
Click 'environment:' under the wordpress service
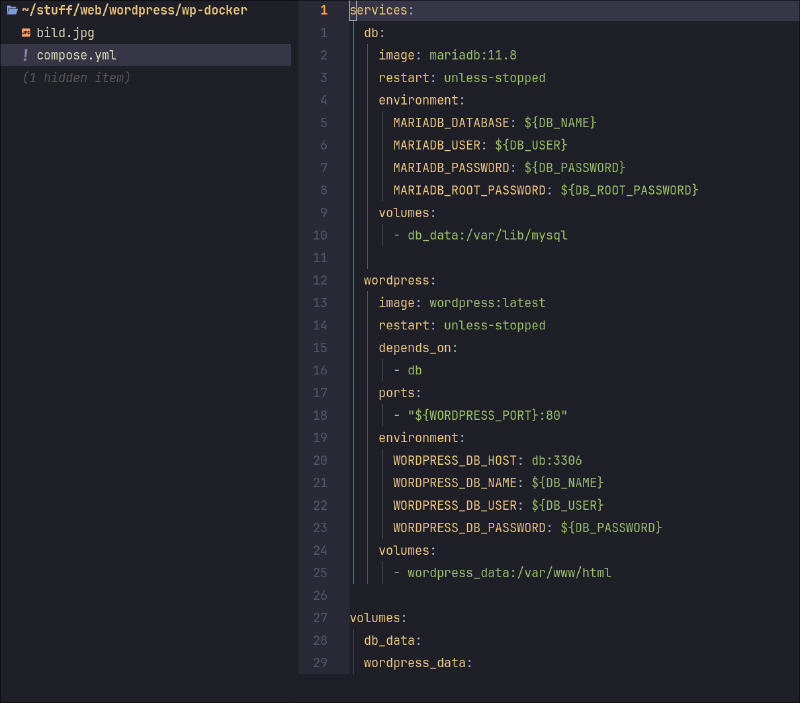click(x=421, y=438)
